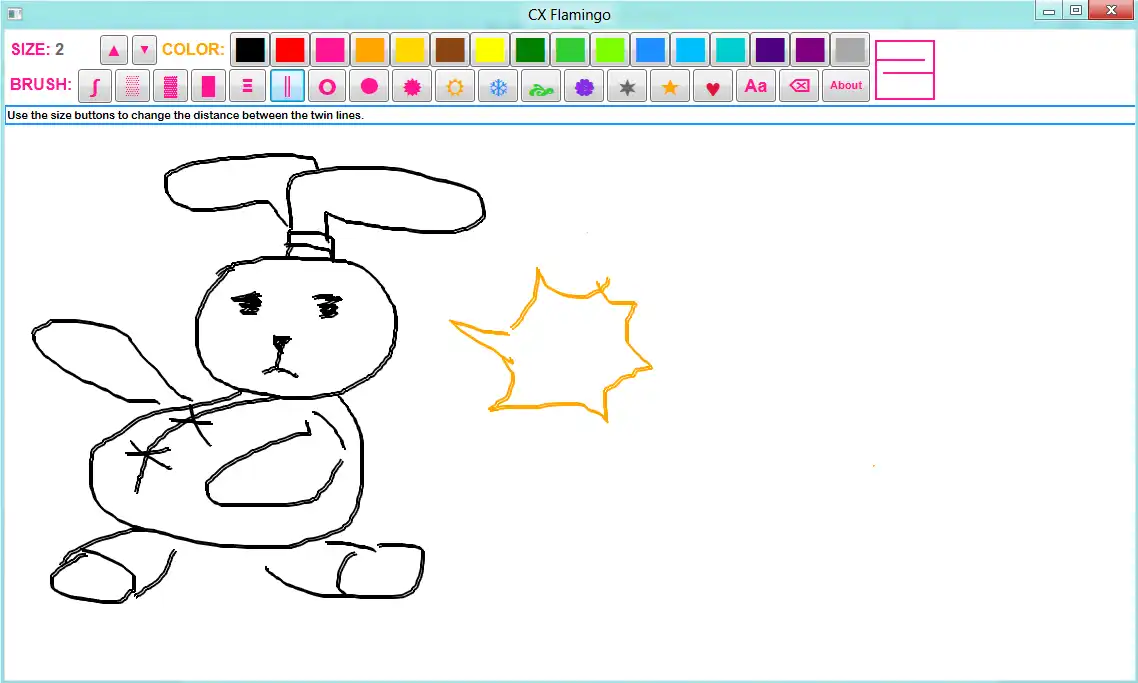Choose the dark purple color swatch
The height and width of the screenshot is (683, 1138).
coord(769,50)
